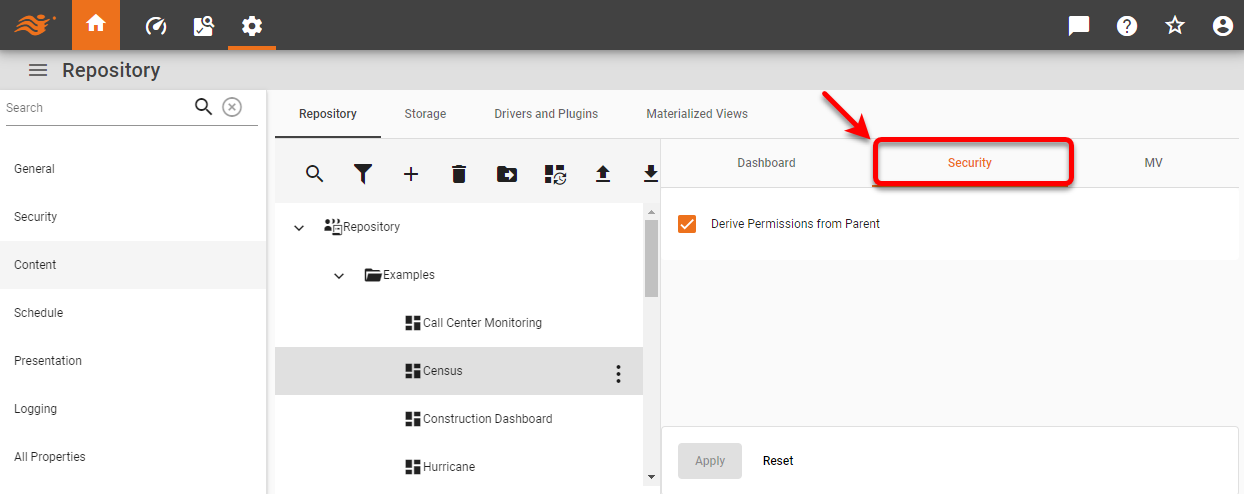Open Schedule settings in sidebar

click(133, 313)
